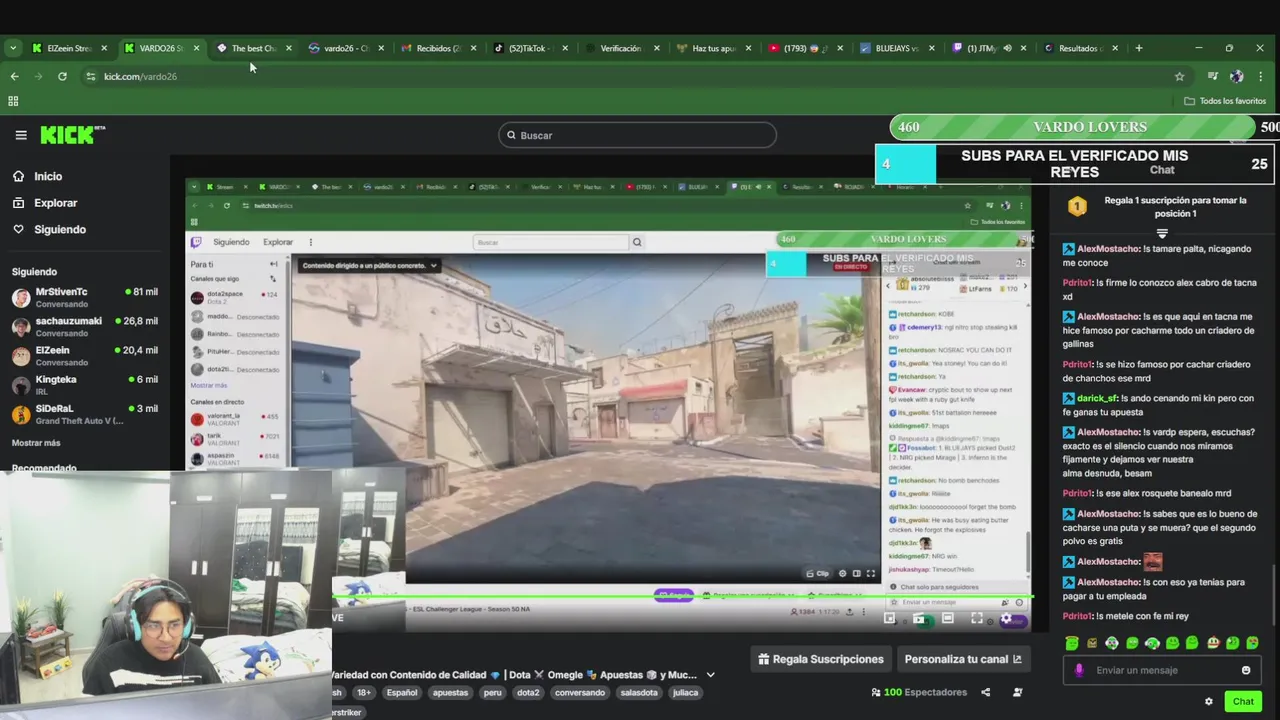Click the user icon beside share
The width and height of the screenshot is (1280, 720).
point(1017,692)
